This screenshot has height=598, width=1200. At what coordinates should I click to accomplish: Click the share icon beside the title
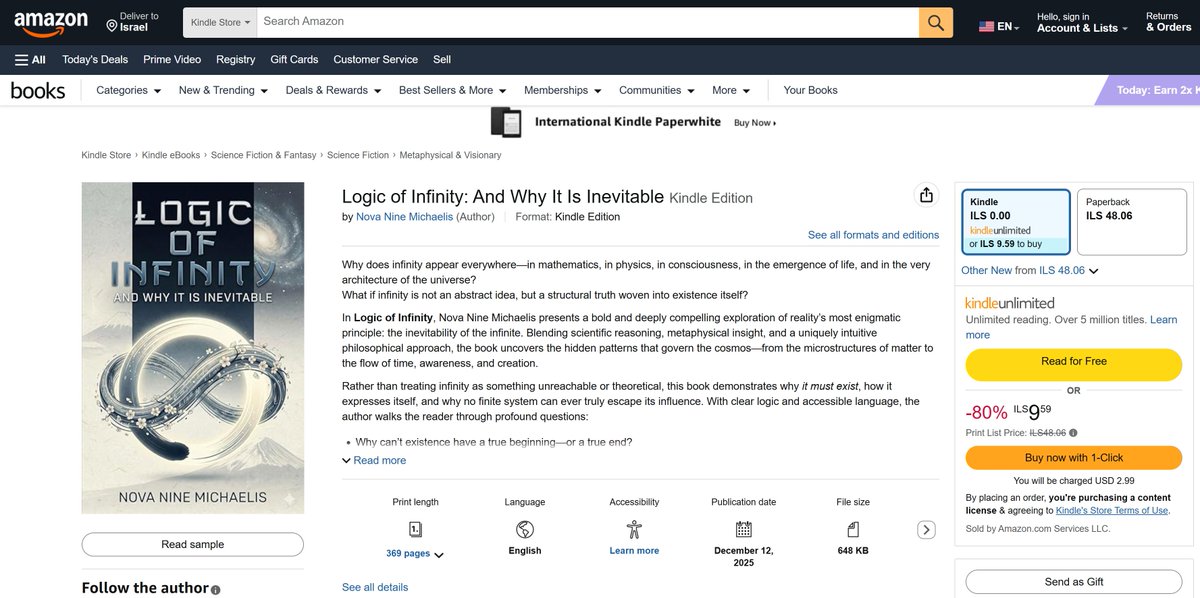coord(926,195)
